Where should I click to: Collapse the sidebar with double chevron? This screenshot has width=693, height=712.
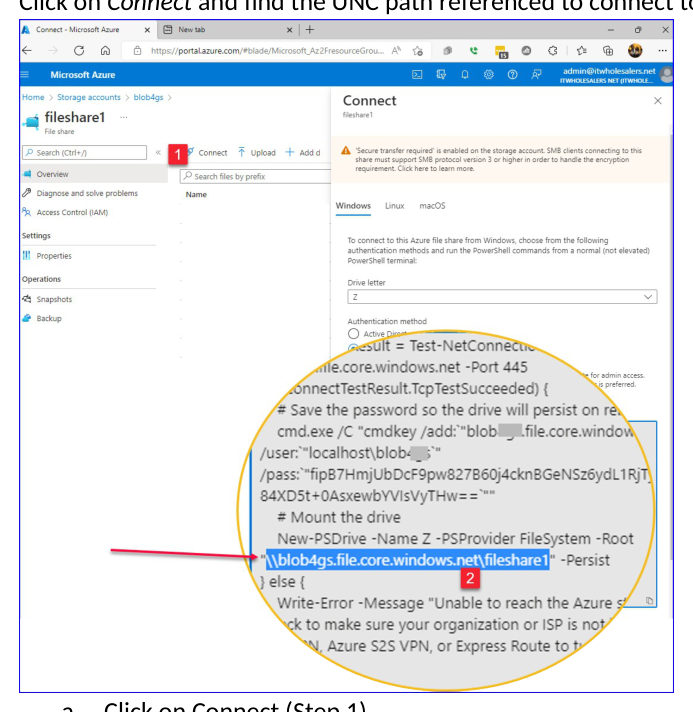click(158, 153)
